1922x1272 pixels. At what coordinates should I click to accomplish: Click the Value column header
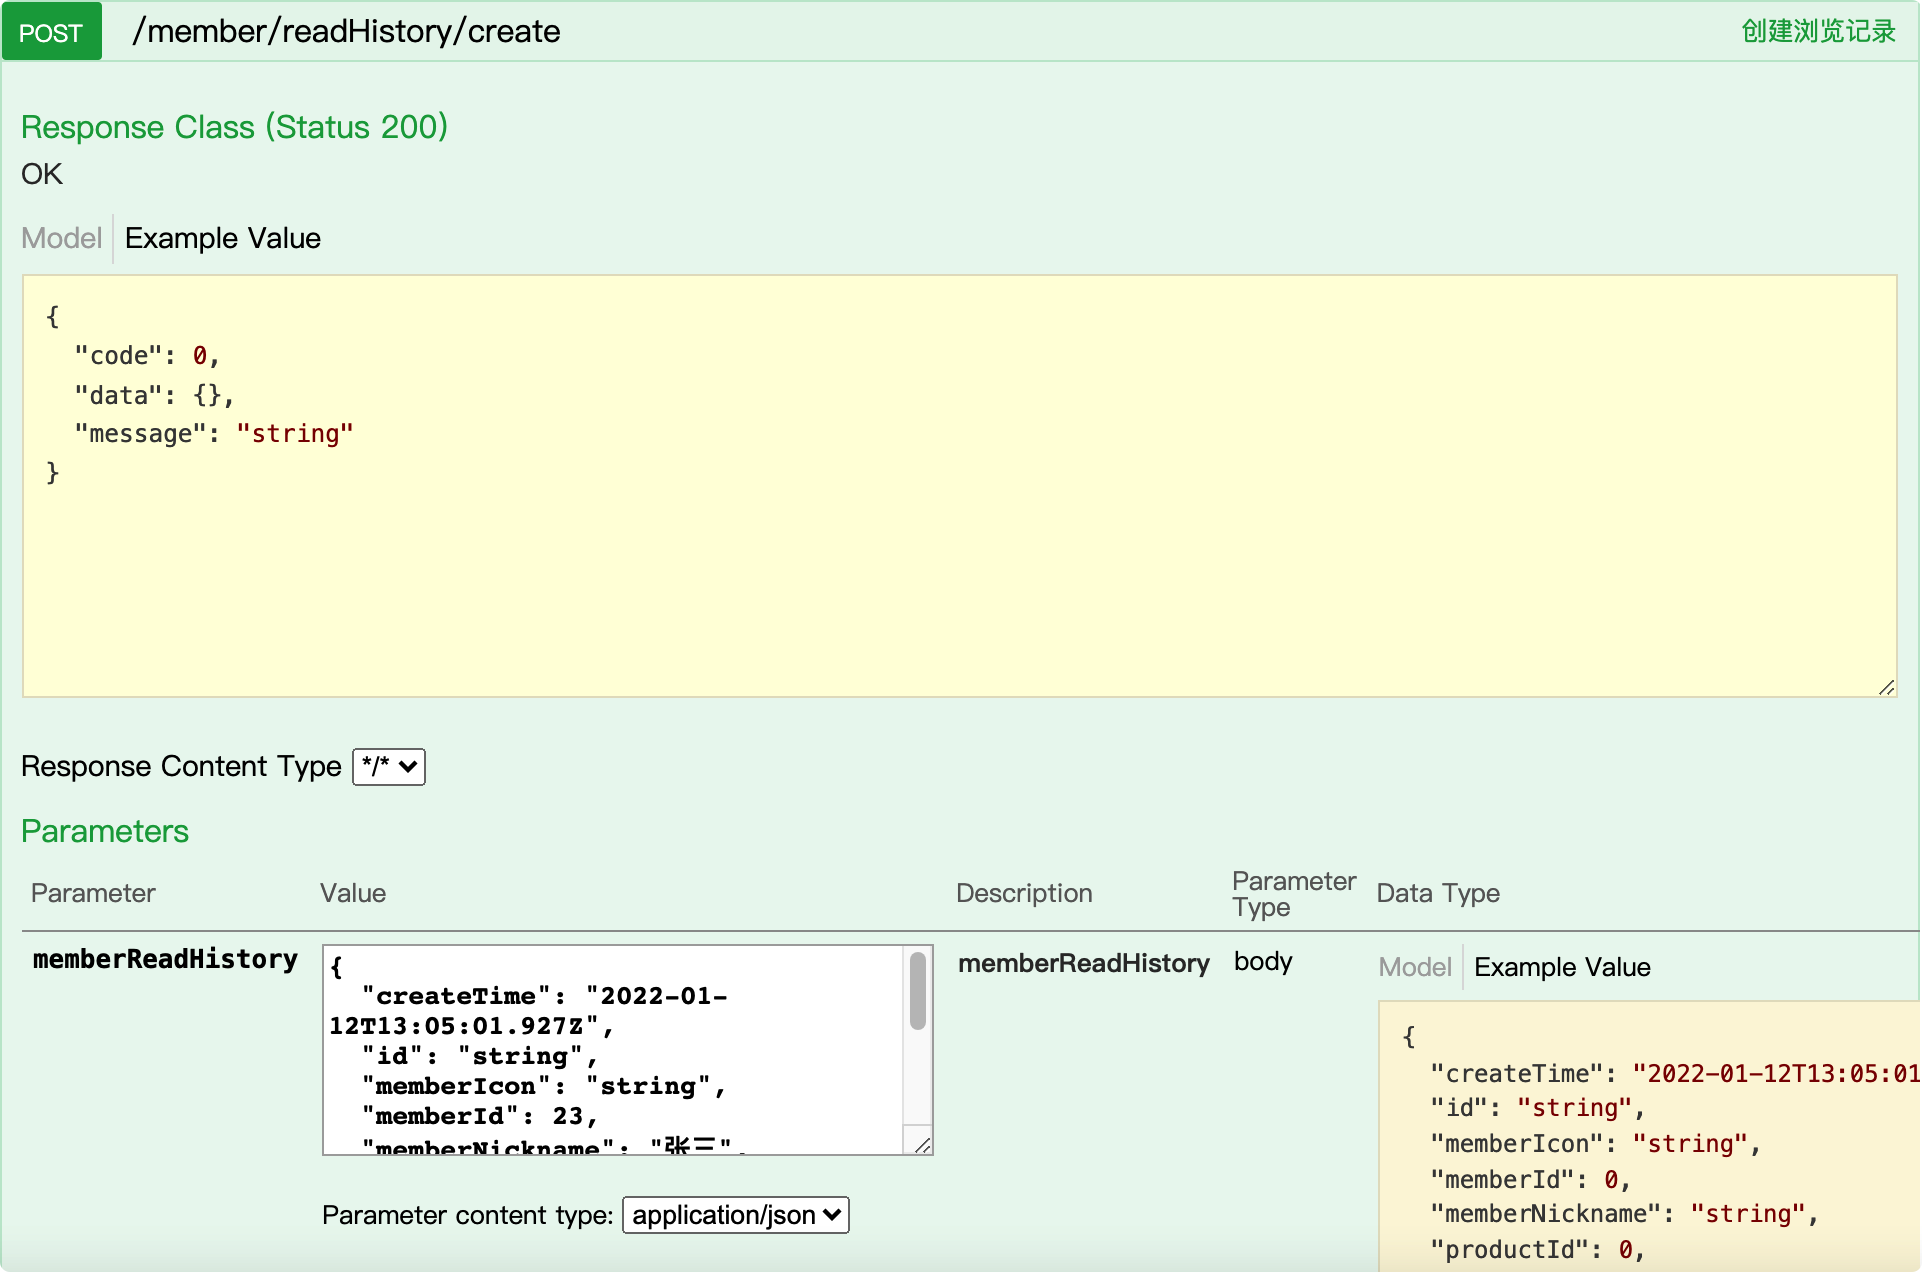pos(353,893)
